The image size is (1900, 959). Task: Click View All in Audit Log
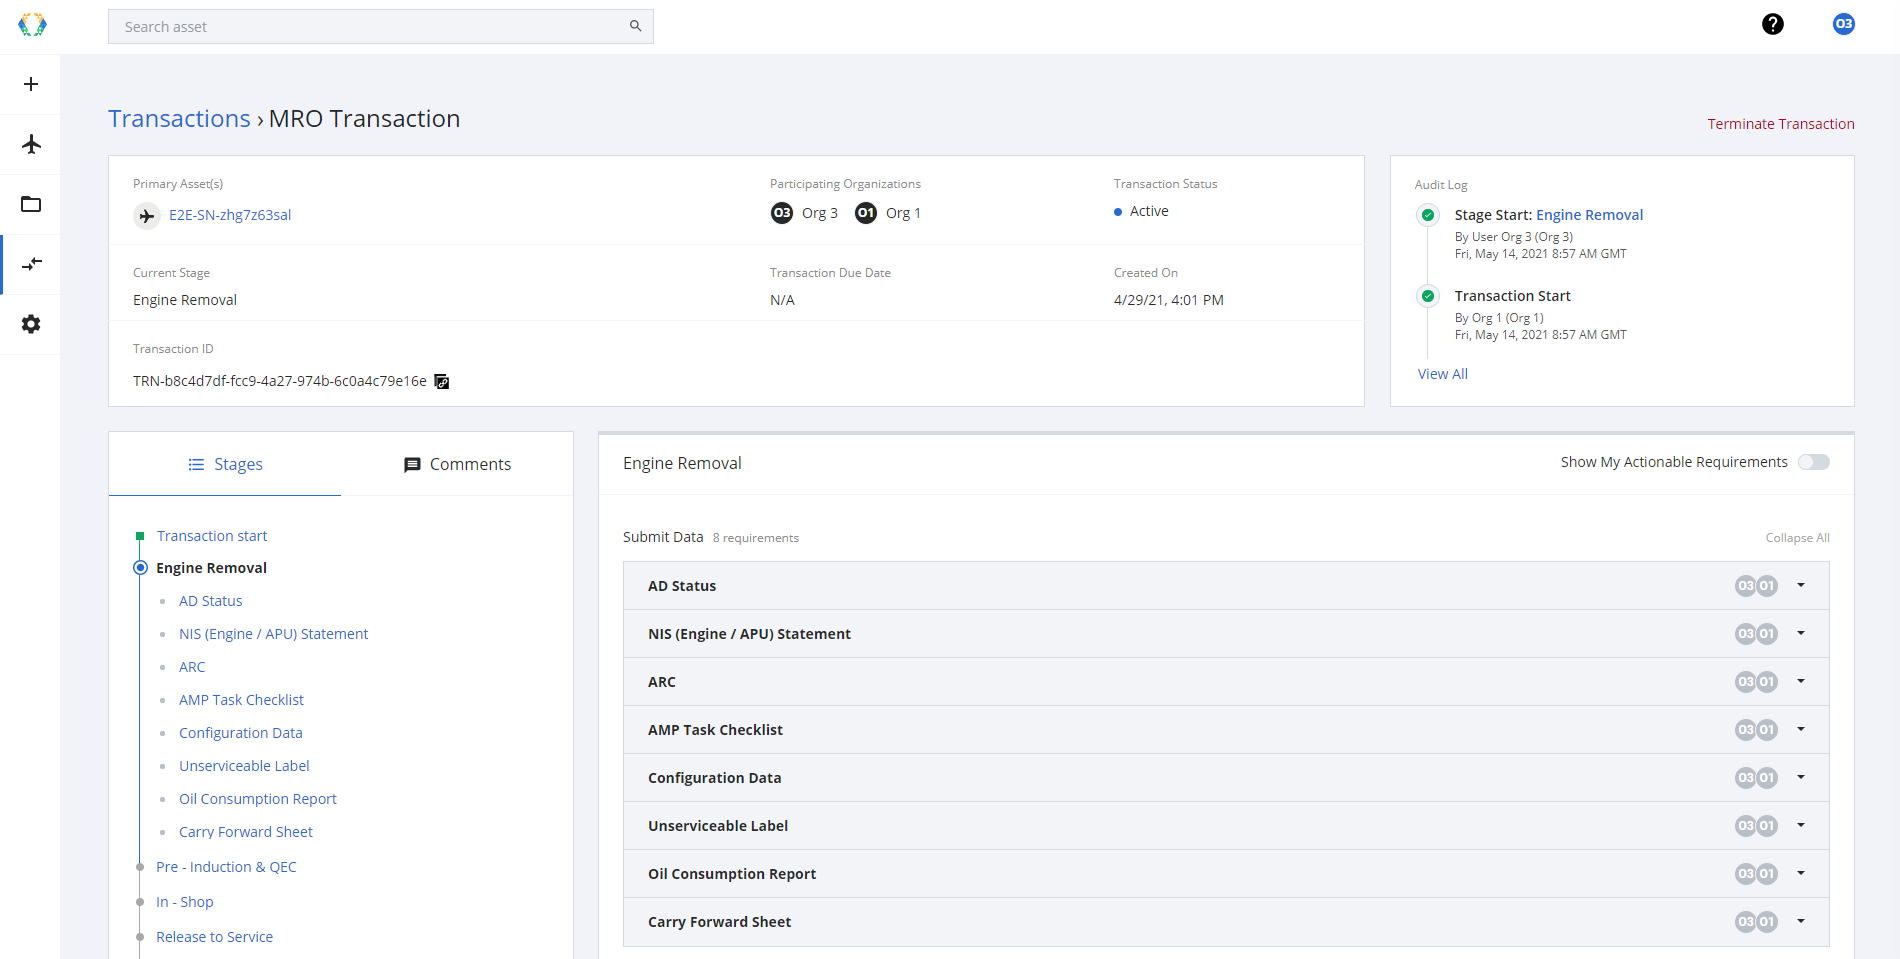pyautogui.click(x=1443, y=374)
